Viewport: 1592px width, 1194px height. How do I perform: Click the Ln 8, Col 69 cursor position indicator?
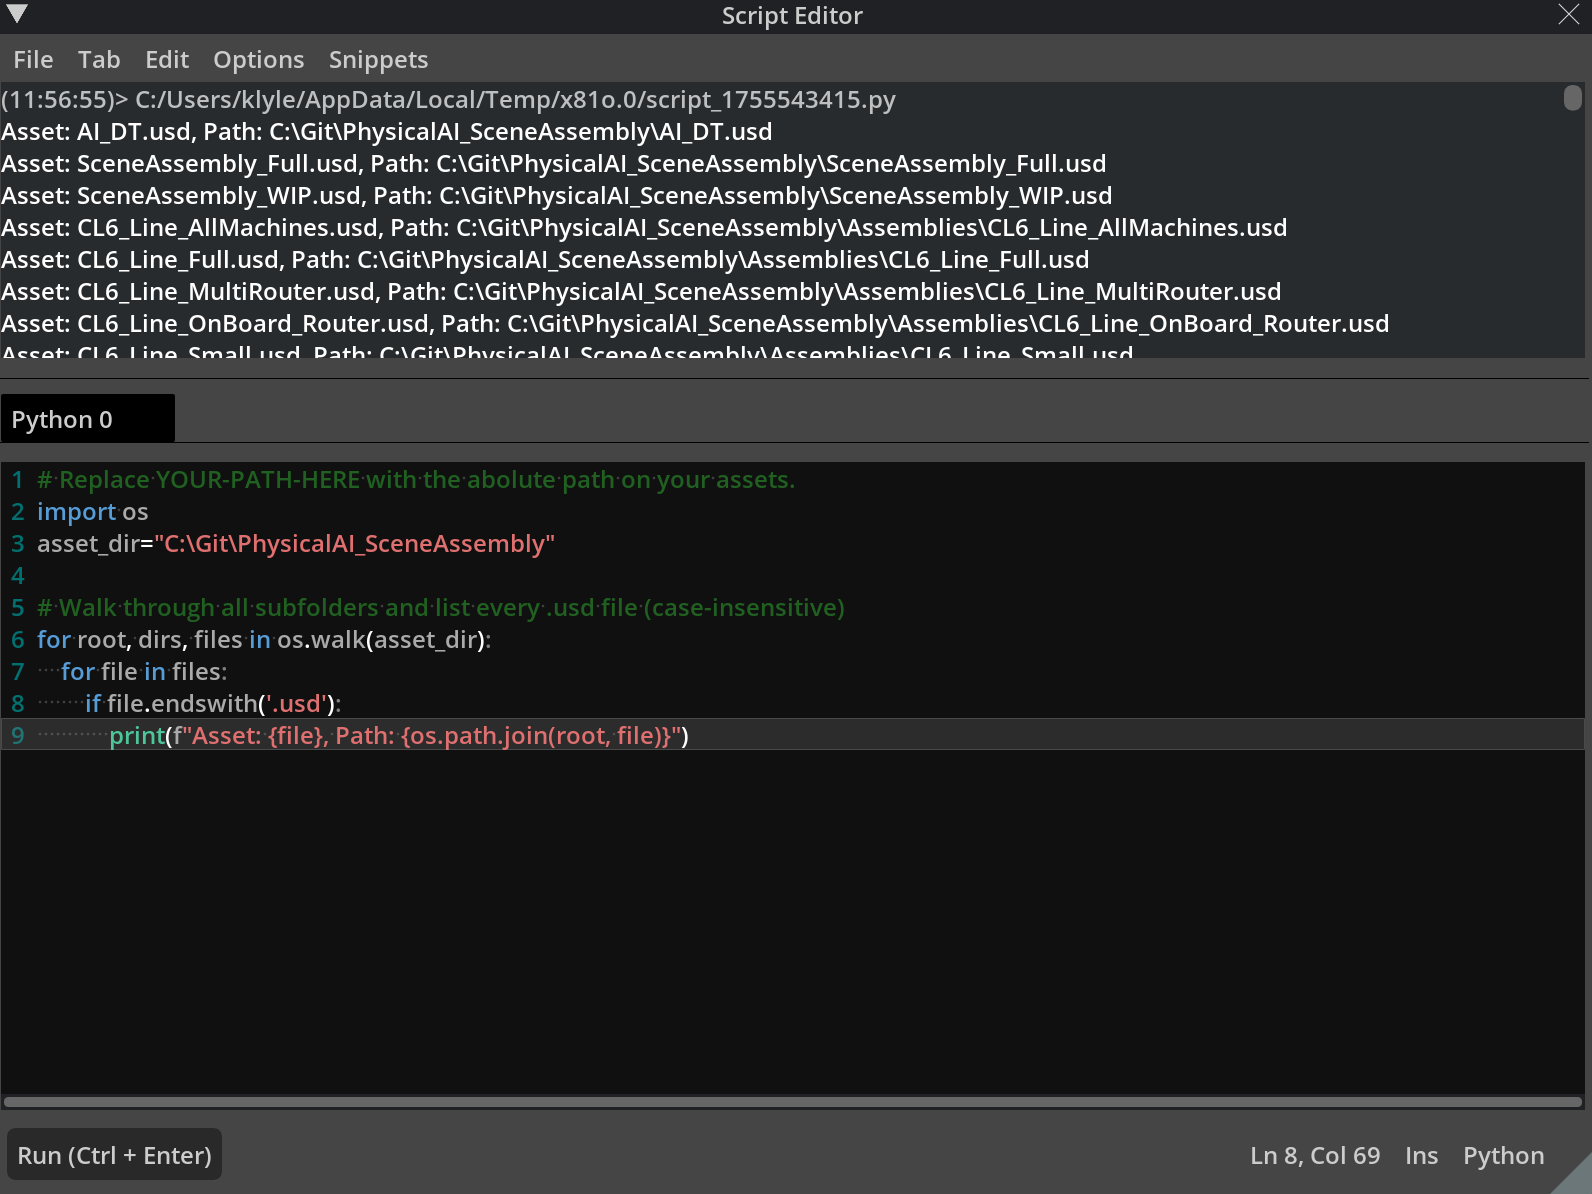[x=1314, y=1156]
